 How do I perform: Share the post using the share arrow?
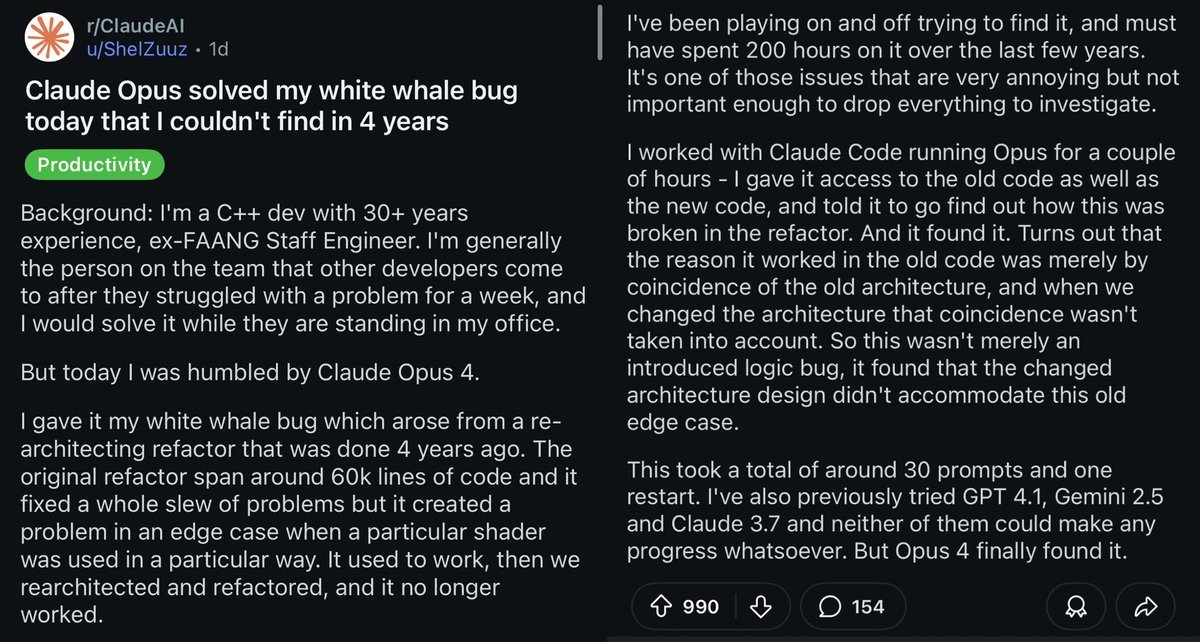(1146, 606)
